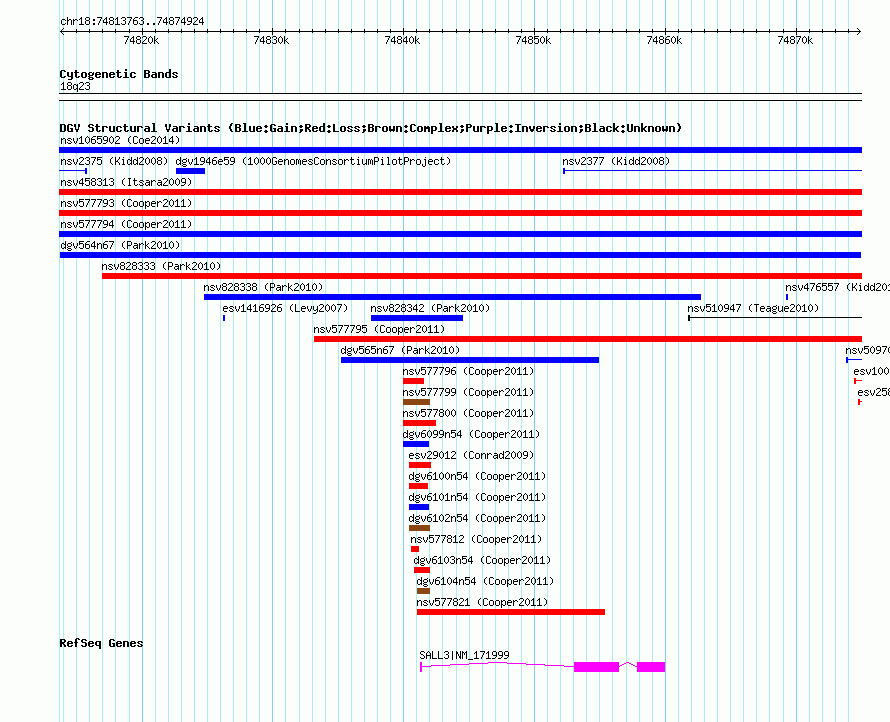Viewport: 890px width, 722px height.
Task: Select the nsv577800 (Cooper2011) red bar
Action: click(x=419, y=423)
